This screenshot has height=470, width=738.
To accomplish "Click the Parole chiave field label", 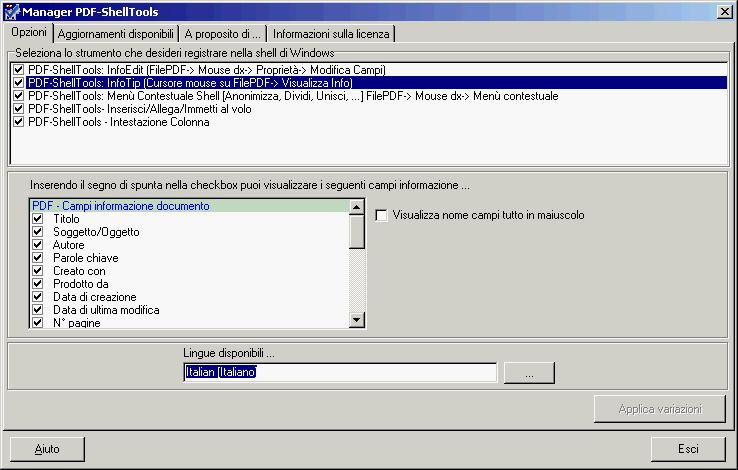I will pyautogui.click(x=86, y=258).
